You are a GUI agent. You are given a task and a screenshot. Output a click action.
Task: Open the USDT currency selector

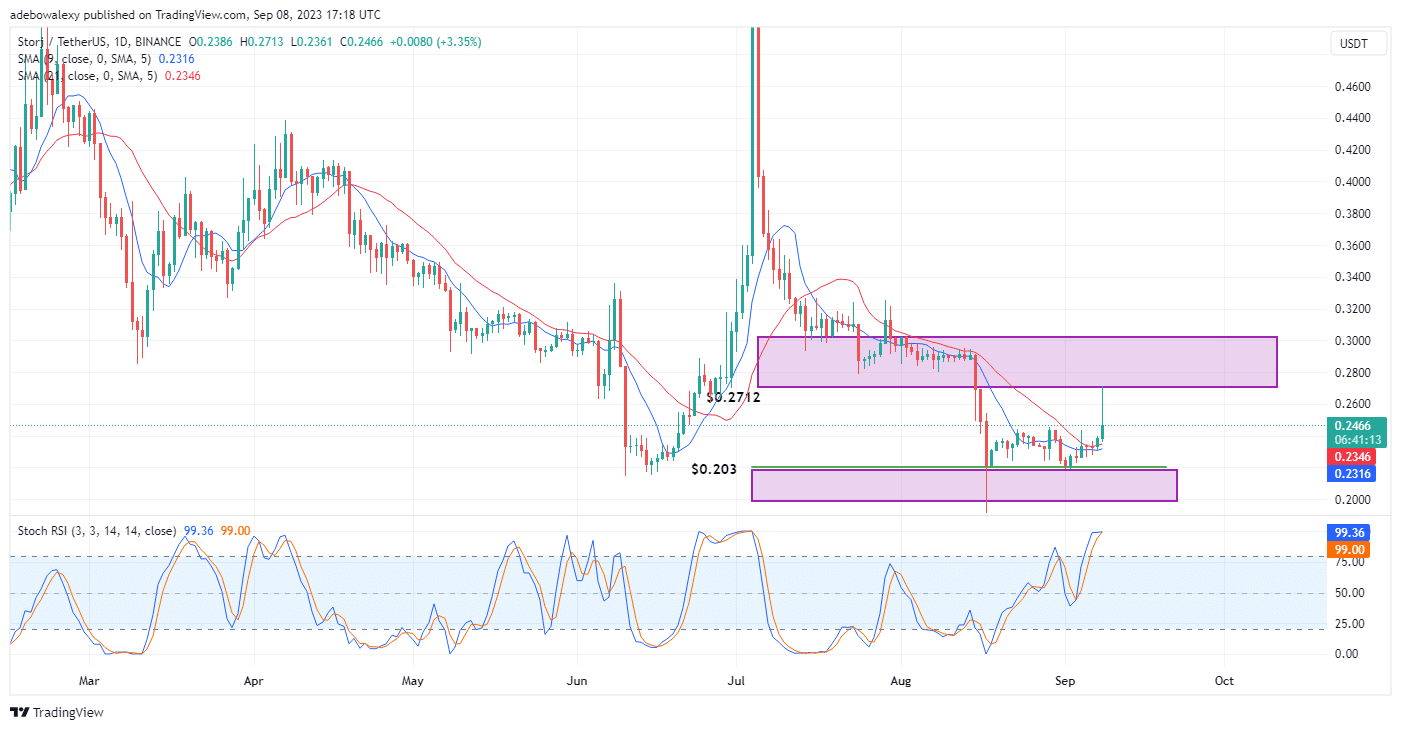1356,43
